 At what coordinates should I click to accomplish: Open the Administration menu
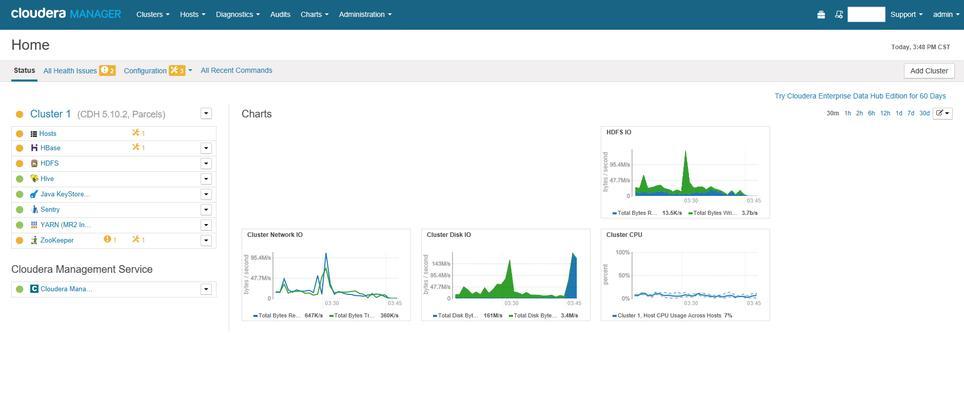[365, 14]
